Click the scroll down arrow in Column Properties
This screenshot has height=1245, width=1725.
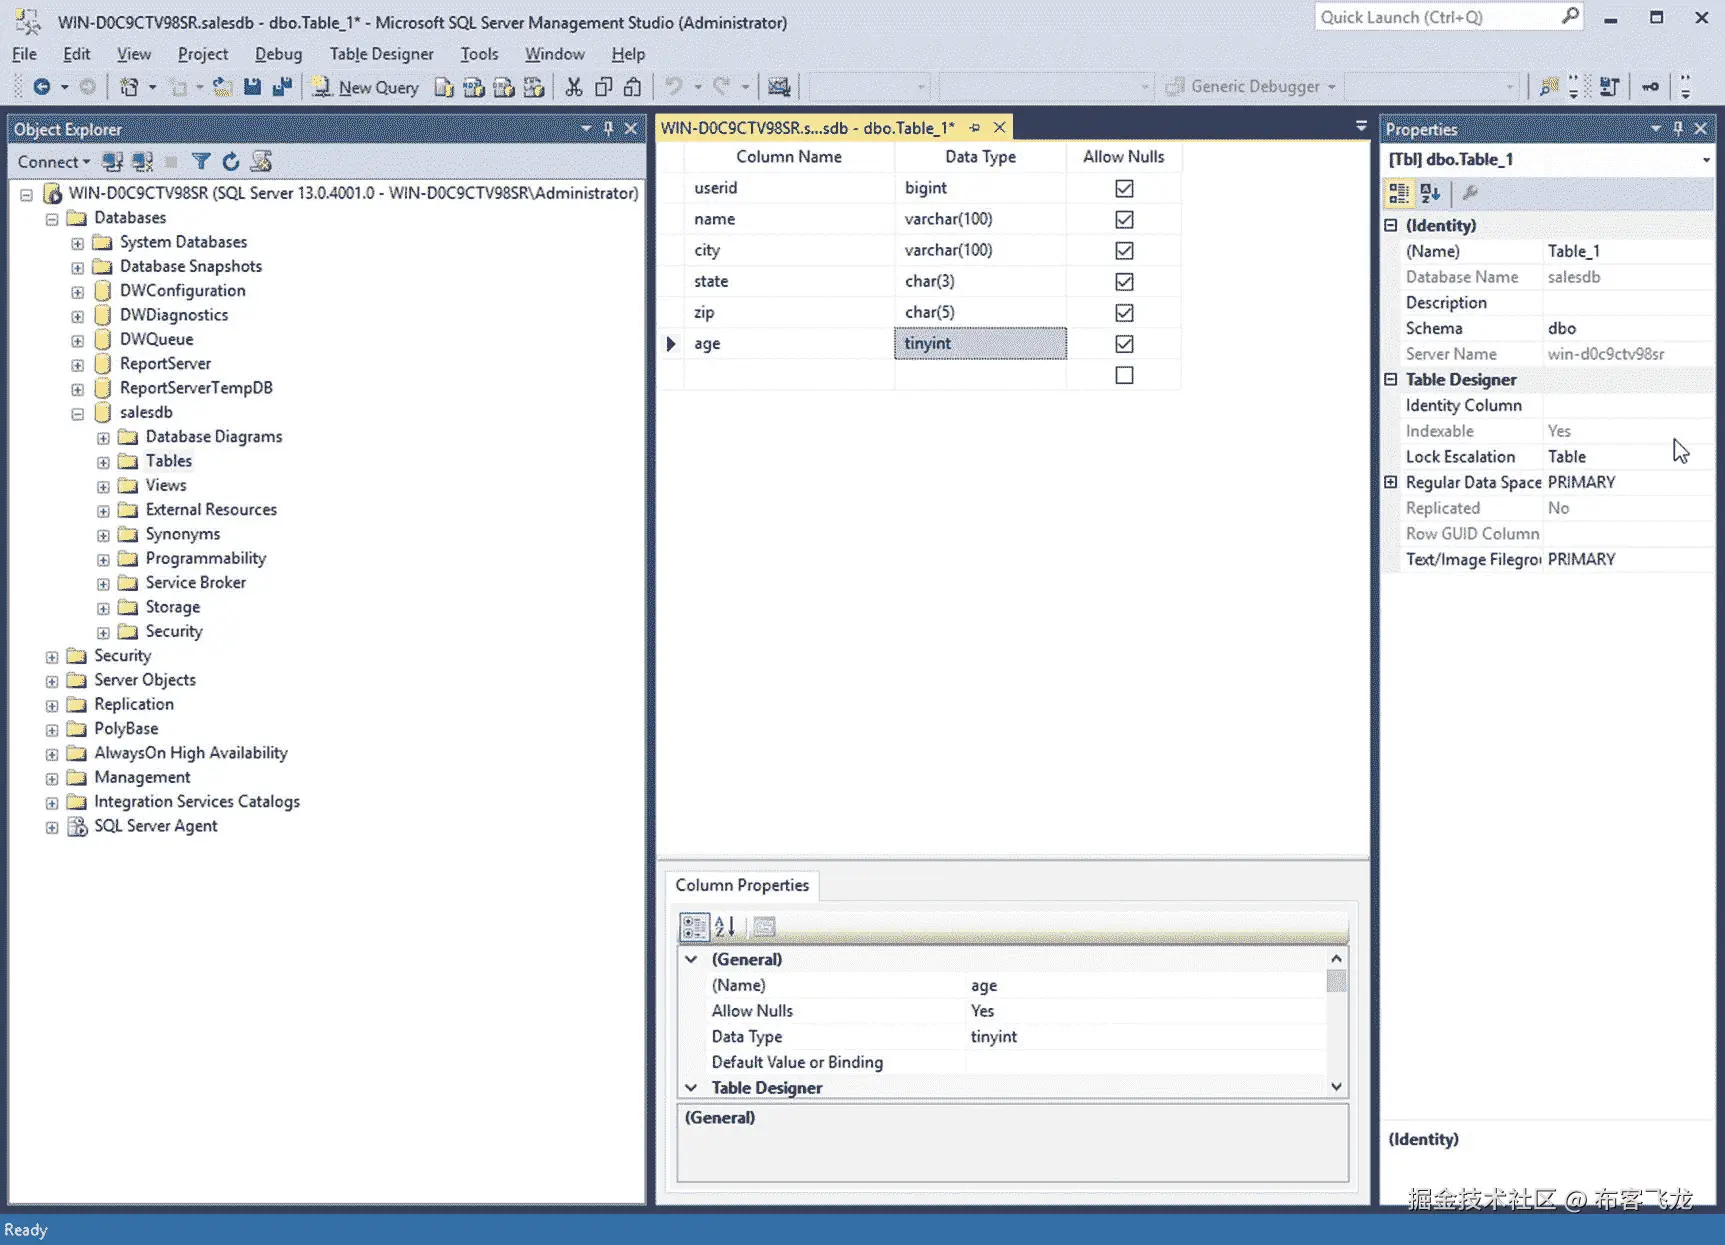(1336, 1087)
